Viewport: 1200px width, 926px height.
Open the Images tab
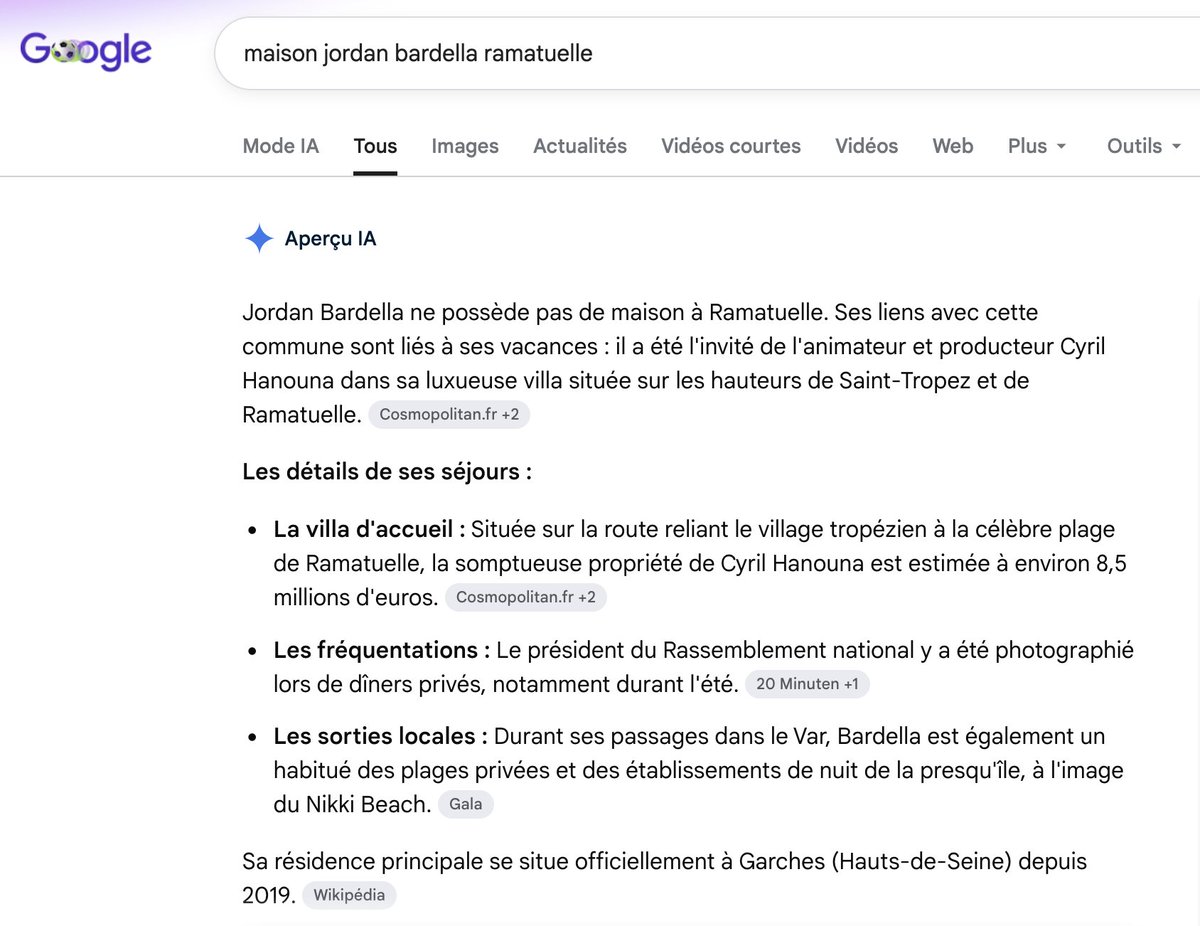click(x=465, y=146)
